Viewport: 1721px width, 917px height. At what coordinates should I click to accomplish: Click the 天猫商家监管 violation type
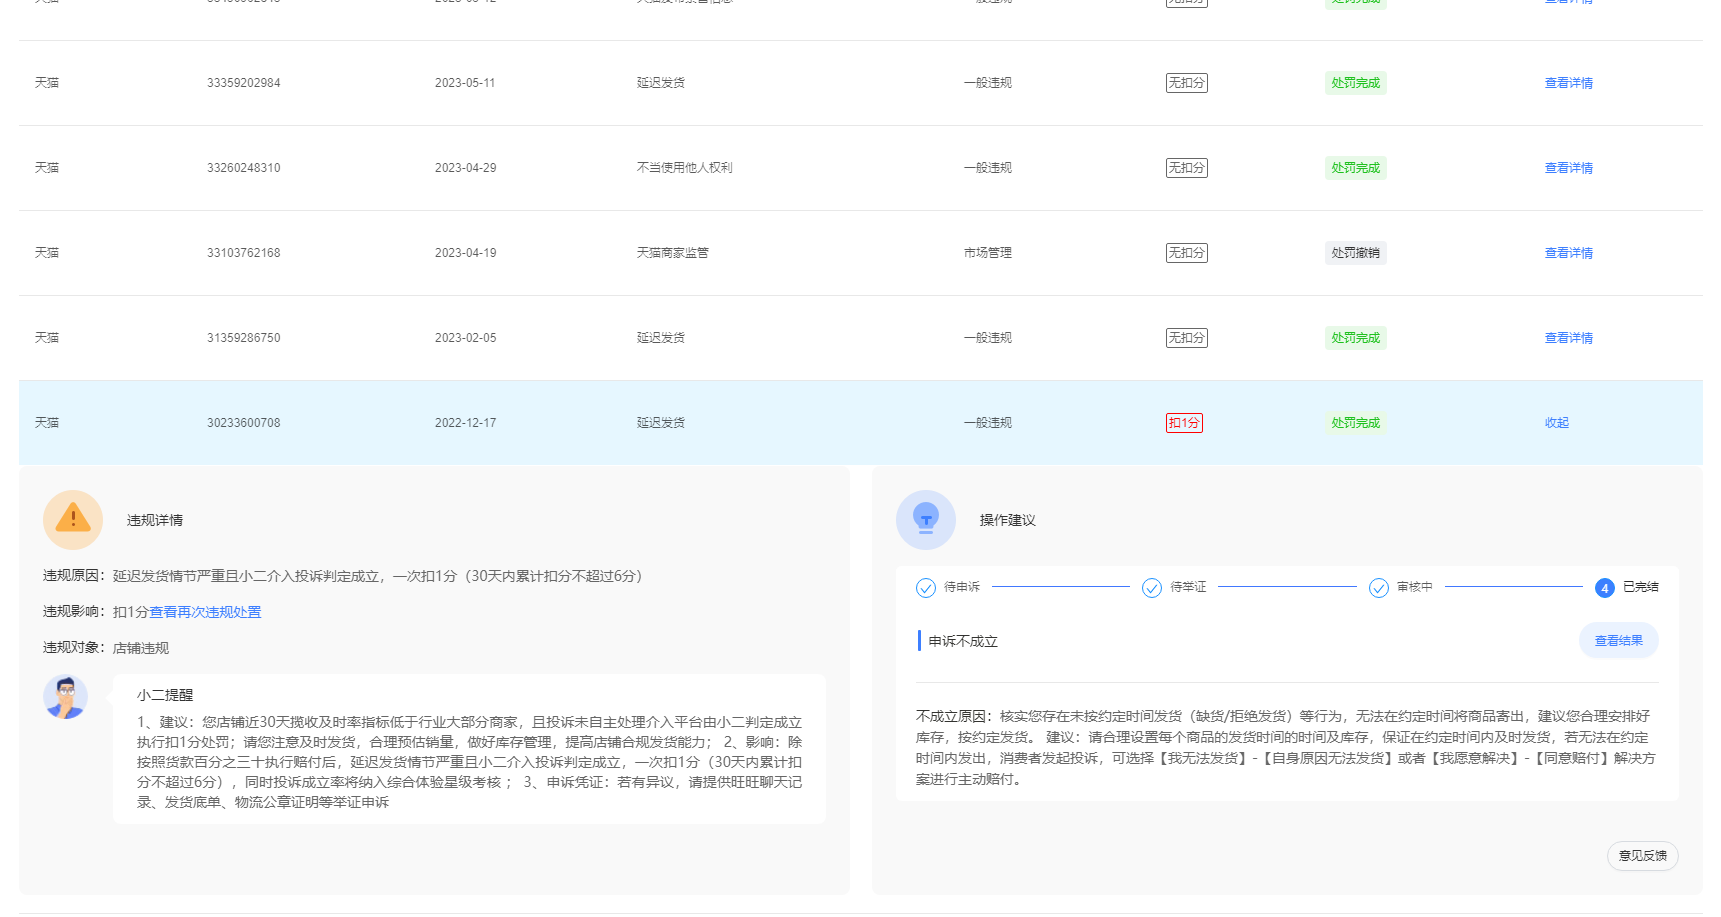tap(673, 253)
